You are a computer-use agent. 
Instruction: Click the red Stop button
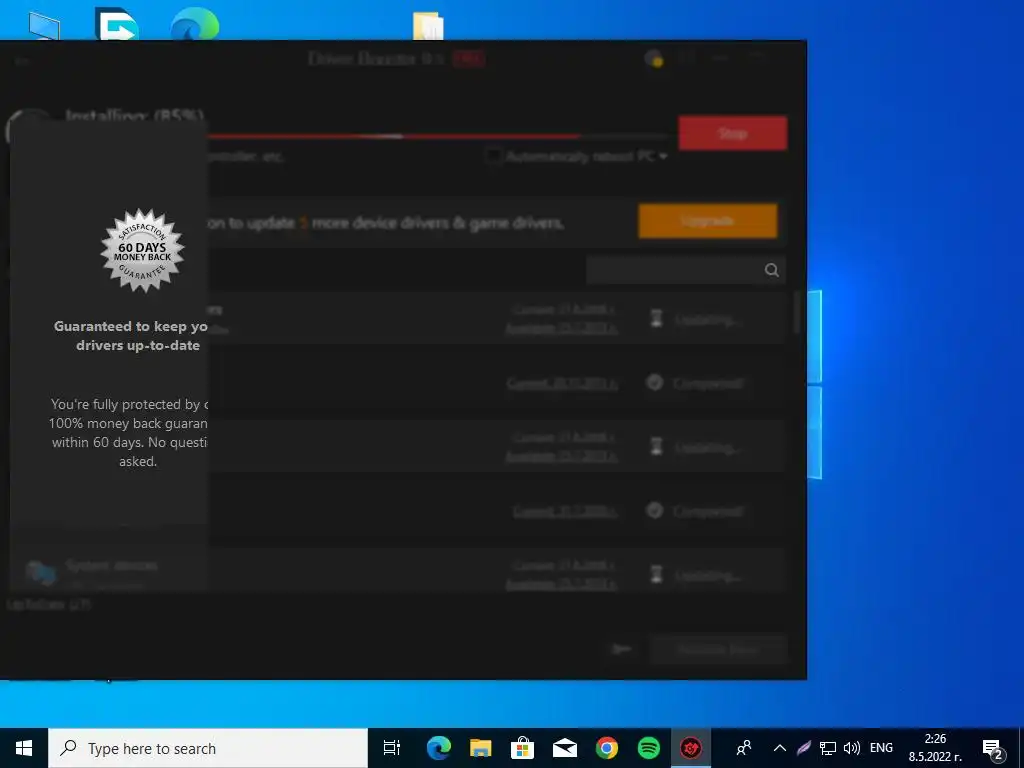click(x=732, y=133)
